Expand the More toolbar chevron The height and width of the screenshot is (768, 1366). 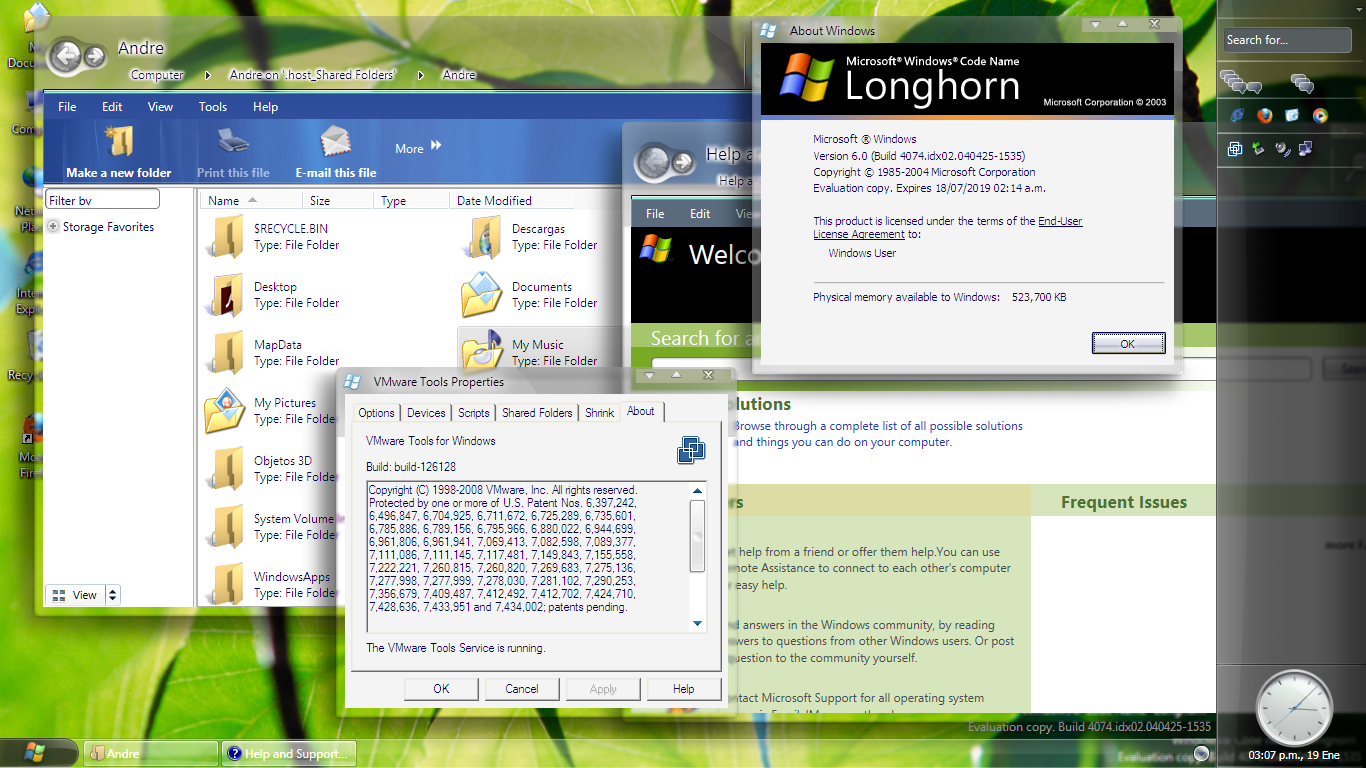pyautogui.click(x=436, y=147)
